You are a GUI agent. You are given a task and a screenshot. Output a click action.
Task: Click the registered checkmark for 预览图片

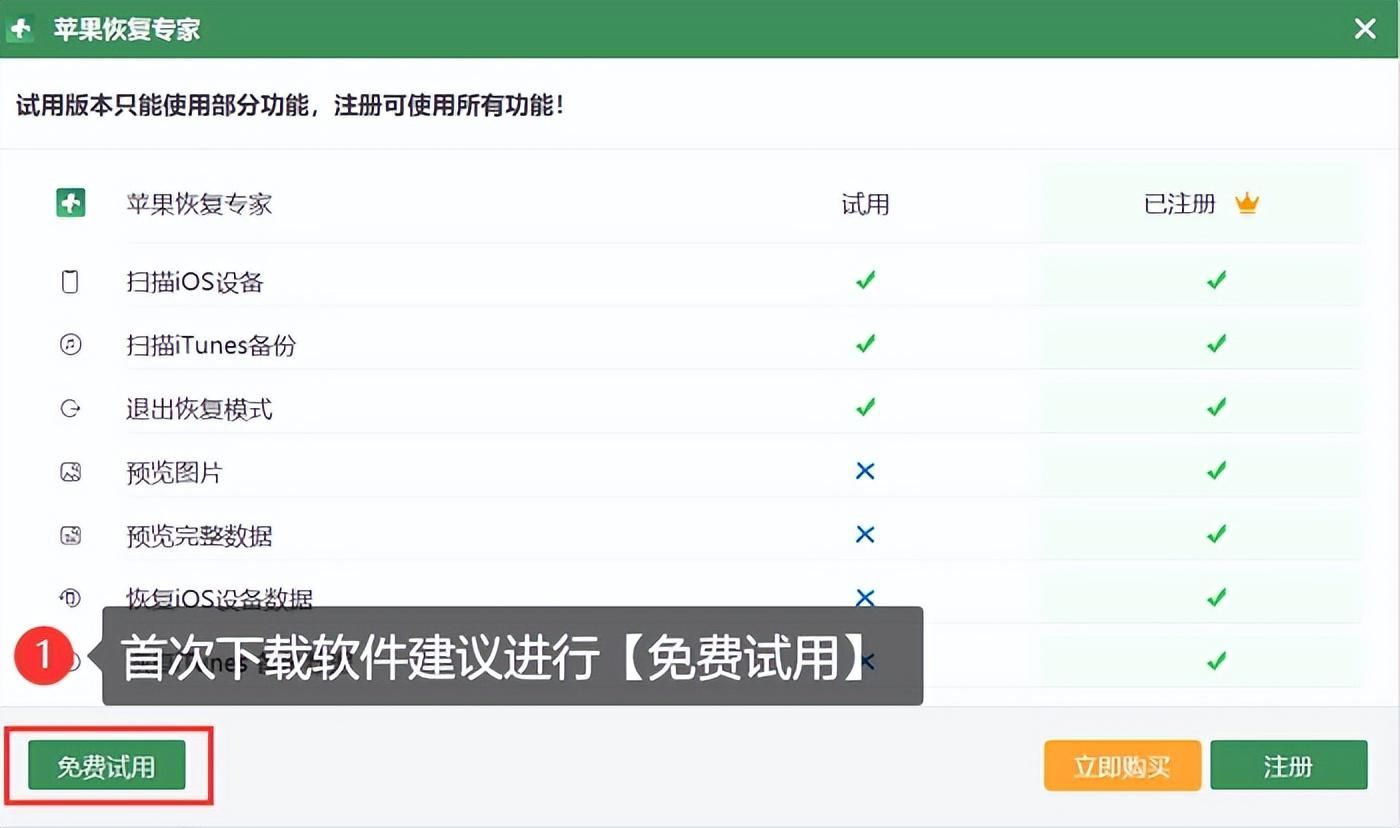coord(1217,471)
